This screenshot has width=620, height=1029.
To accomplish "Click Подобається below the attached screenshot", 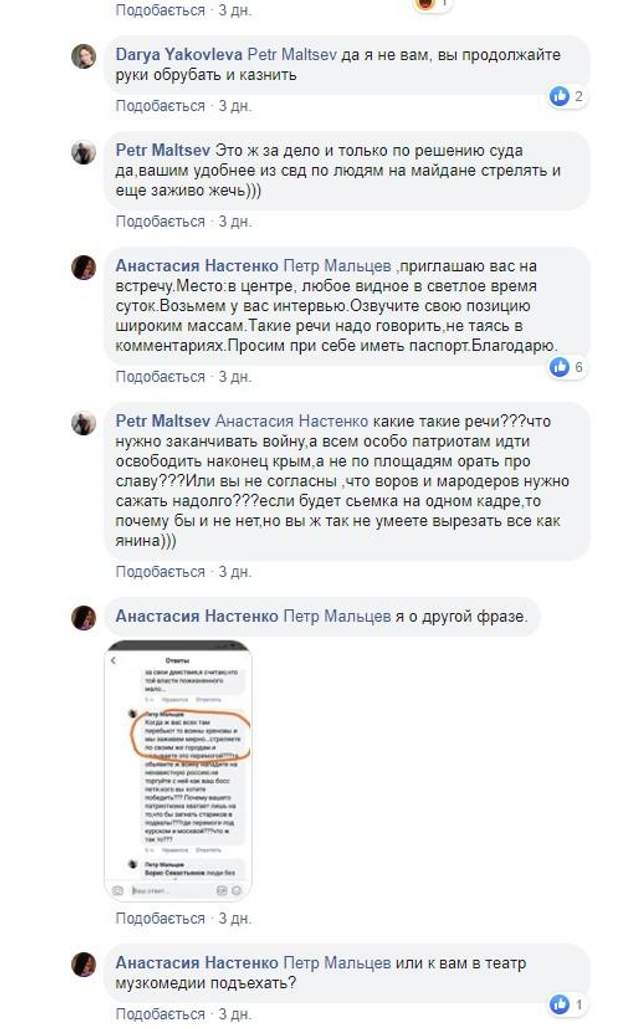I will pyautogui.click(x=160, y=918).
